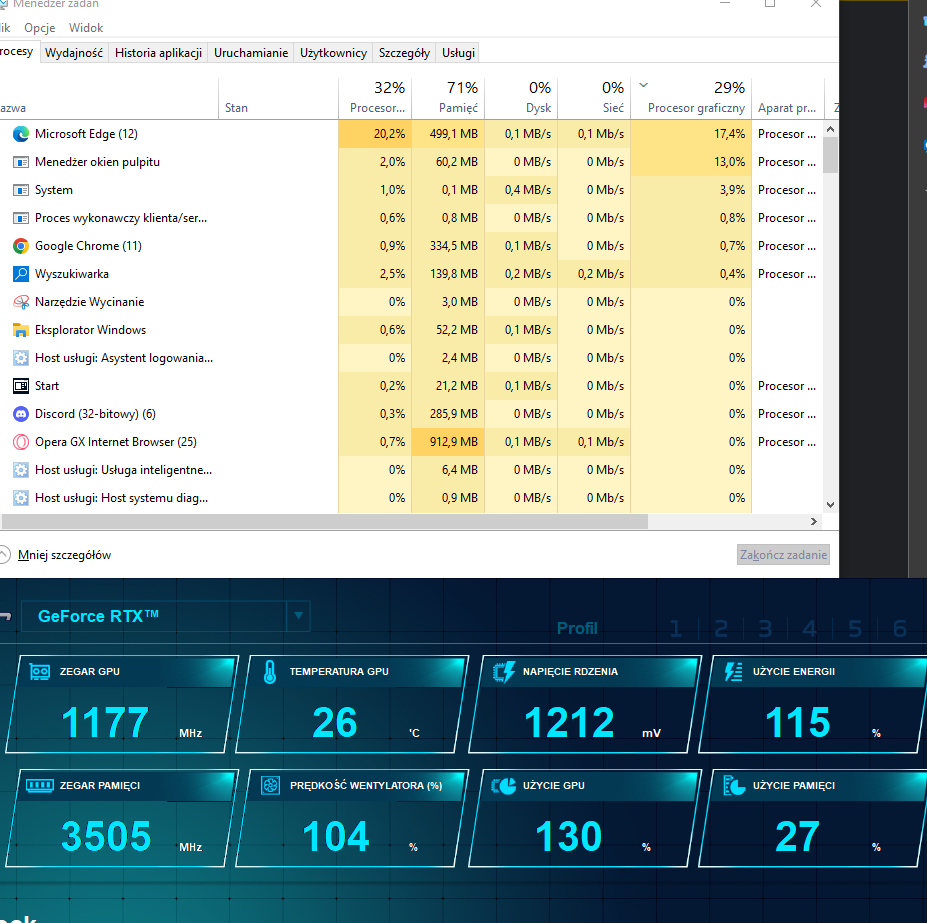This screenshot has width=927, height=923.
Task: Click the vertical scrollbar thumb
Action: 831,155
